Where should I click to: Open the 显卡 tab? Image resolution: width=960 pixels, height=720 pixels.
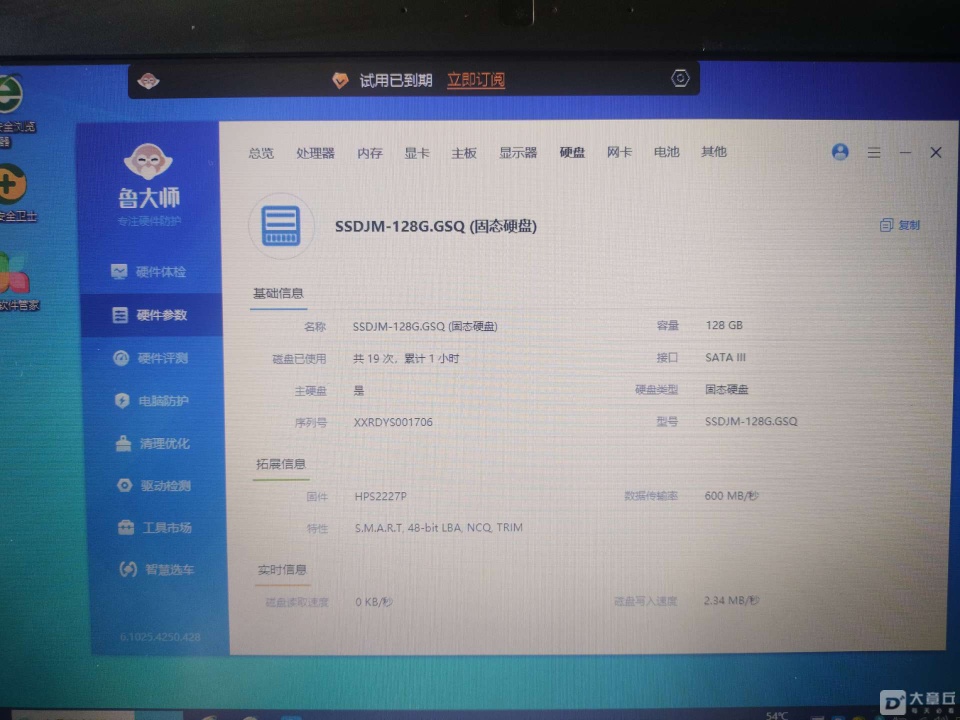tap(416, 152)
